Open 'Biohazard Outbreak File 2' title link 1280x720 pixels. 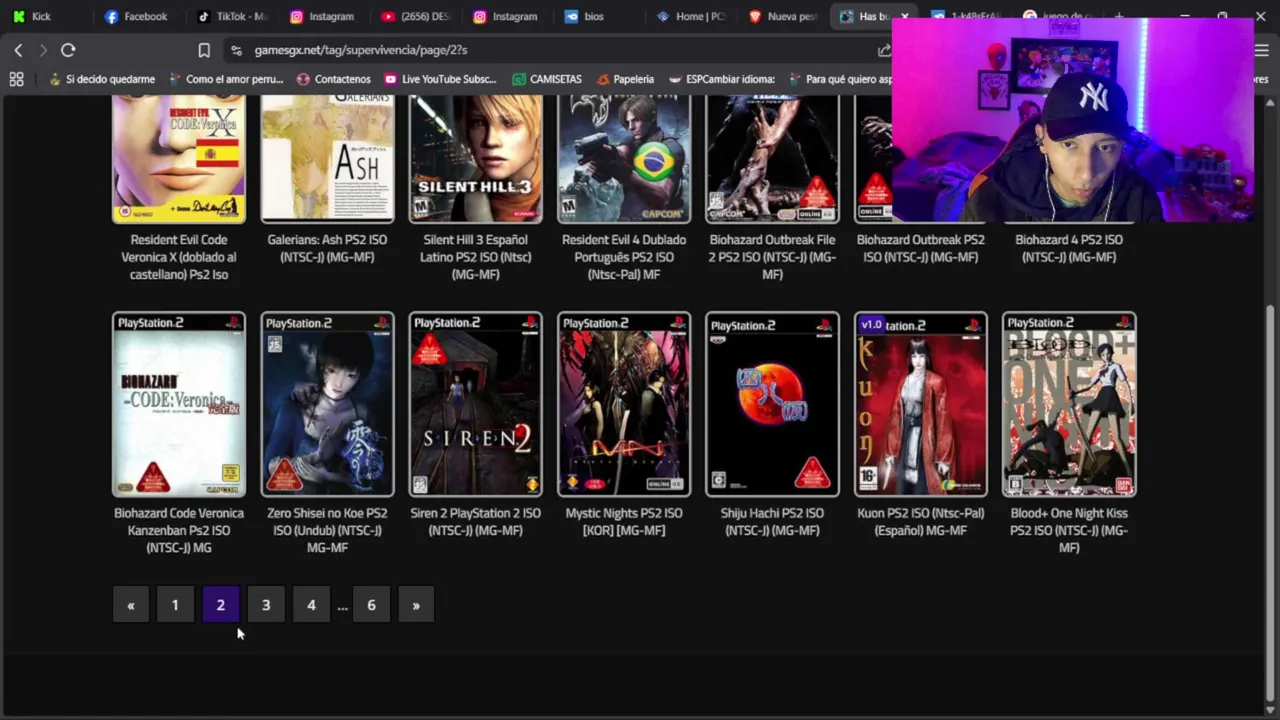772,257
